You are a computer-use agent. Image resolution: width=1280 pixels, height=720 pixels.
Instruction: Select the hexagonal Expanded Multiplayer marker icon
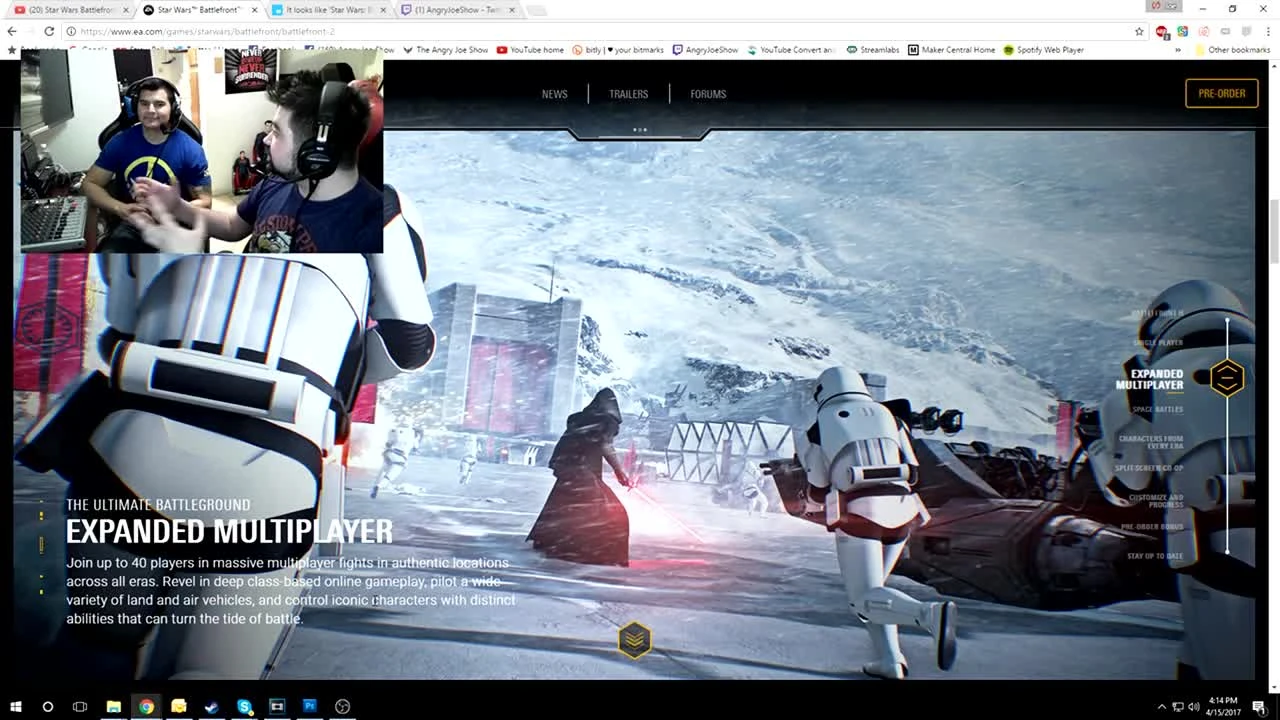pyautogui.click(x=1227, y=378)
